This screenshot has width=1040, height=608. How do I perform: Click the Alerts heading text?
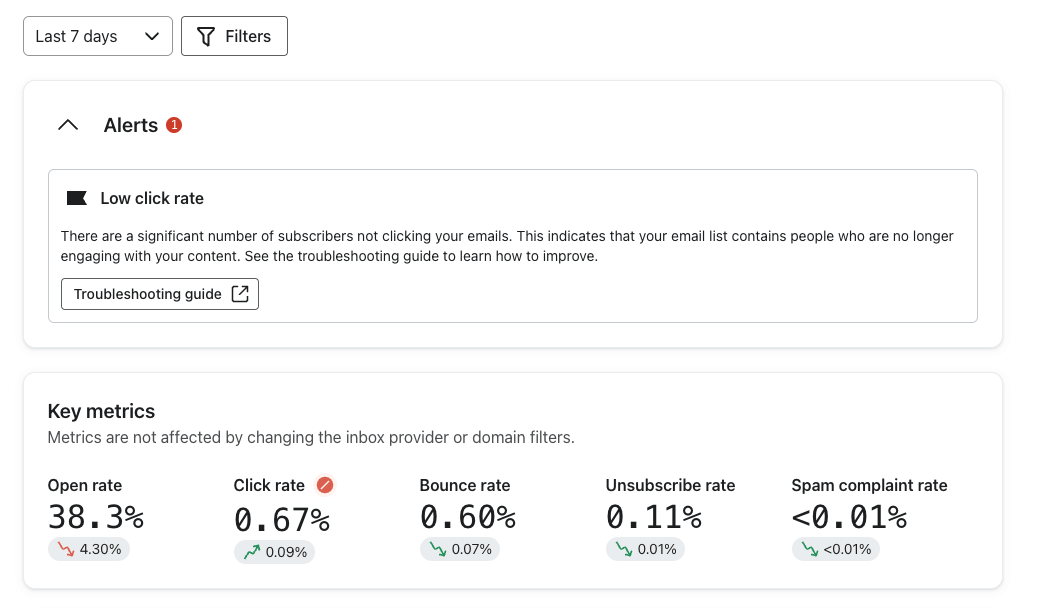(x=131, y=125)
